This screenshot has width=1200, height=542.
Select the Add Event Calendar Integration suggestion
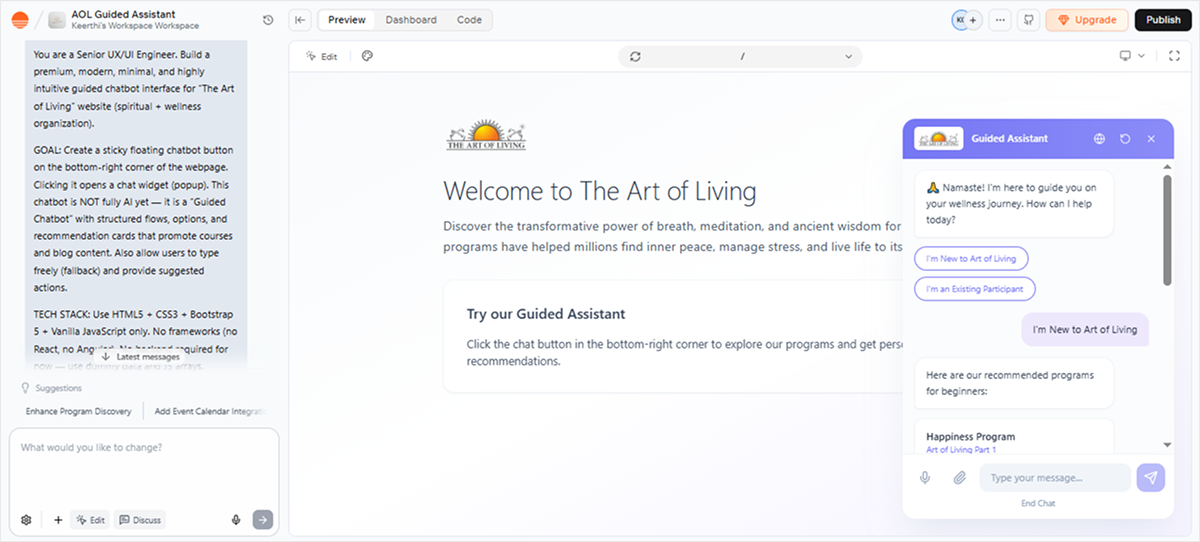pyautogui.click(x=210, y=411)
